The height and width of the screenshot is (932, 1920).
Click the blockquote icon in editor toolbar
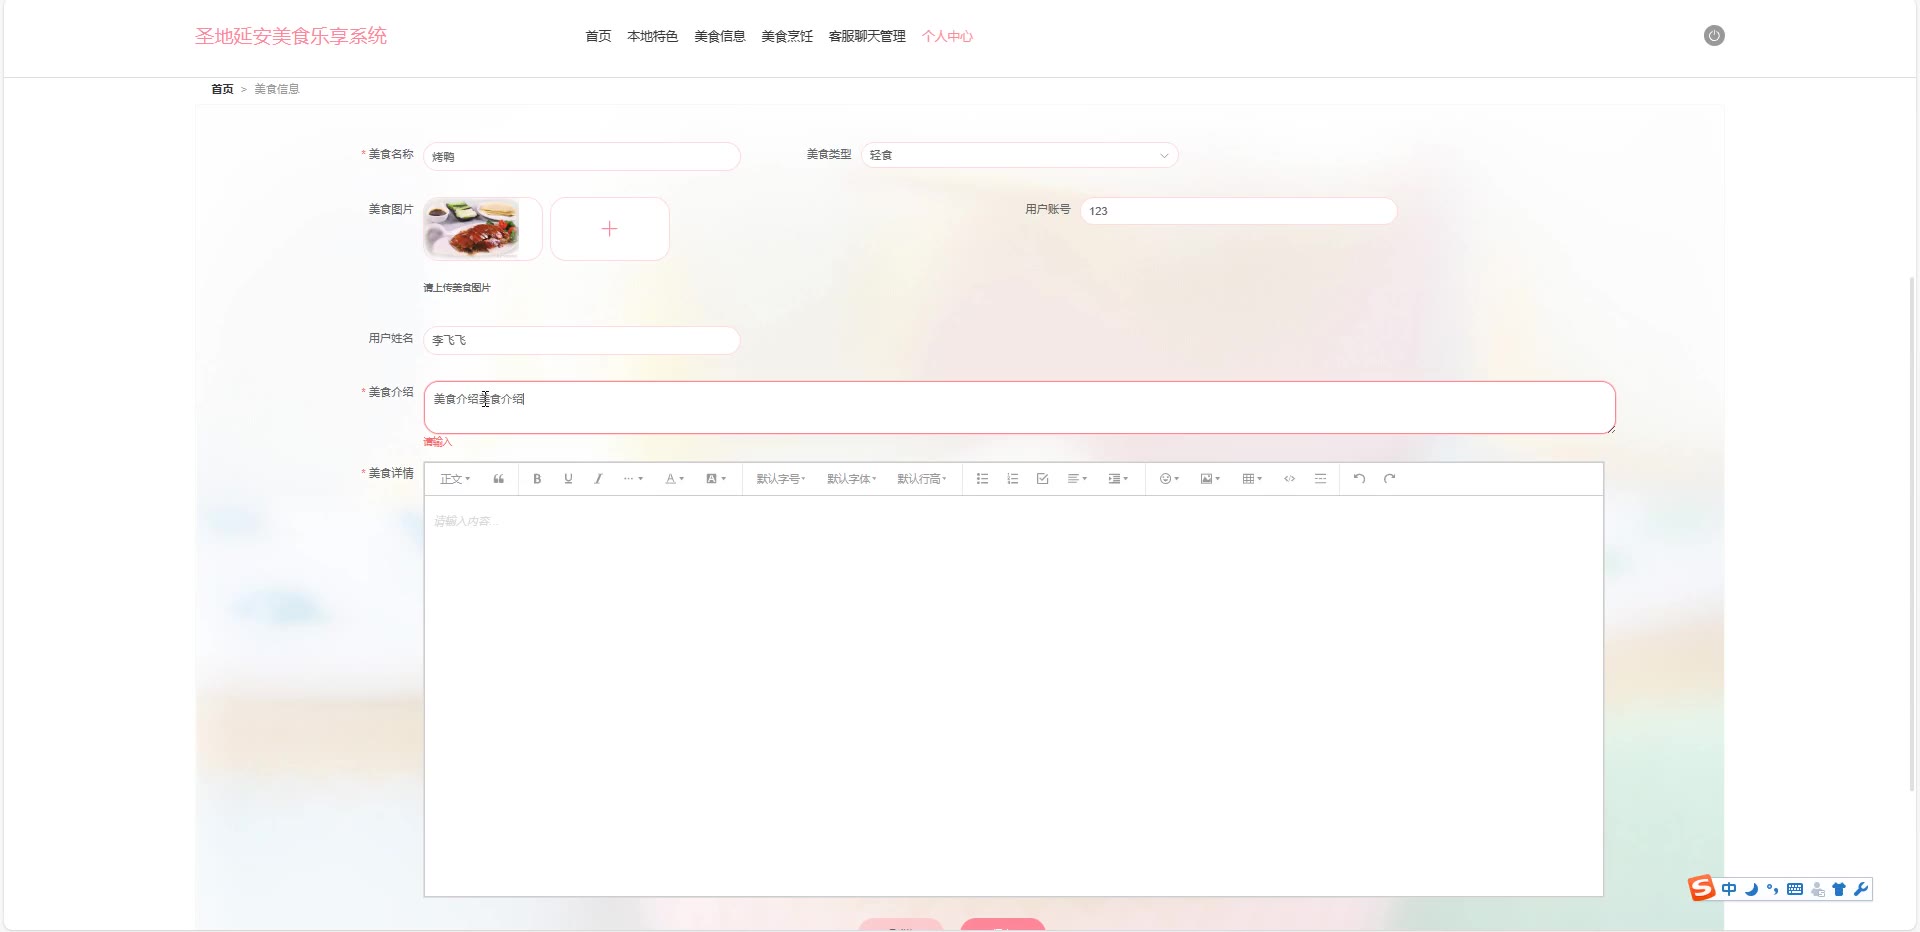pyautogui.click(x=498, y=479)
